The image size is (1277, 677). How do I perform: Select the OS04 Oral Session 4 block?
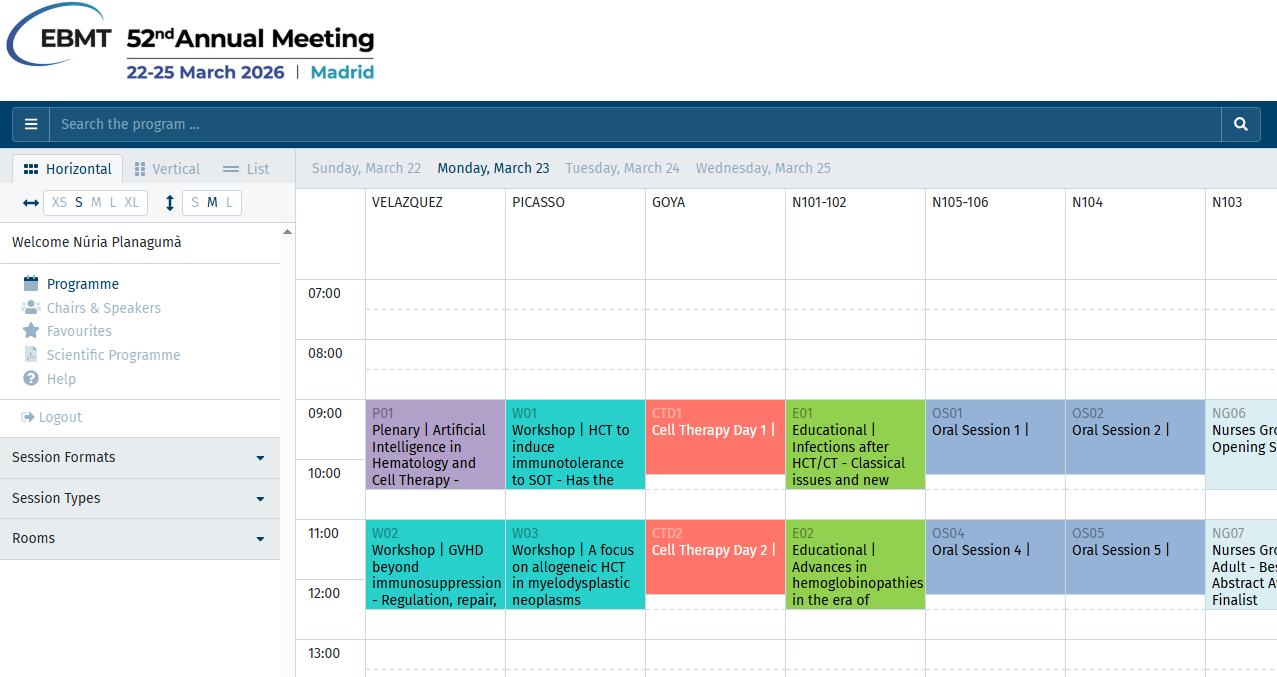pos(995,557)
